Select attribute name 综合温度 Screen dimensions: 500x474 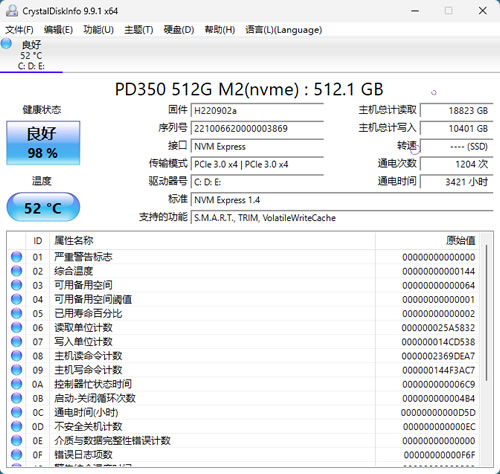(74, 271)
